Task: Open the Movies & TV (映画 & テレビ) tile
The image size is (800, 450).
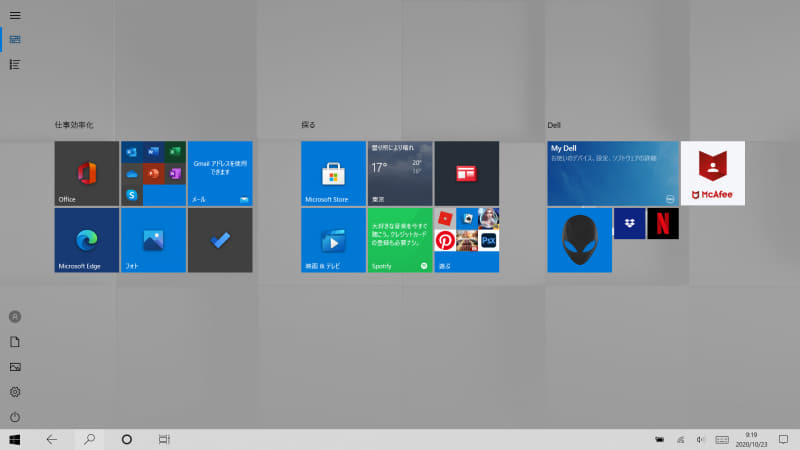Action: [x=333, y=240]
